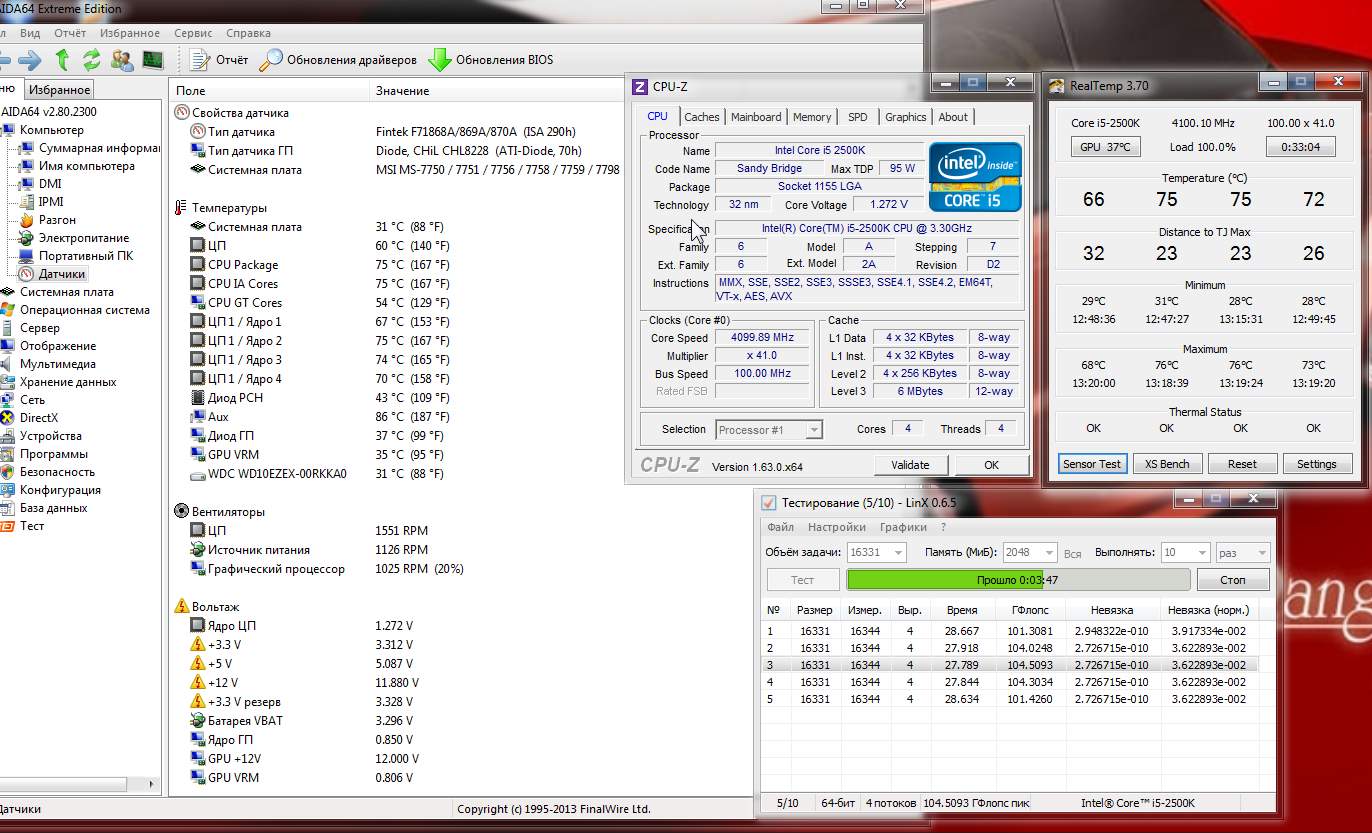This screenshot has height=833, width=1372.
Task: Switch to the Caches tab in CPU-Z
Action: (x=702, y=117)
